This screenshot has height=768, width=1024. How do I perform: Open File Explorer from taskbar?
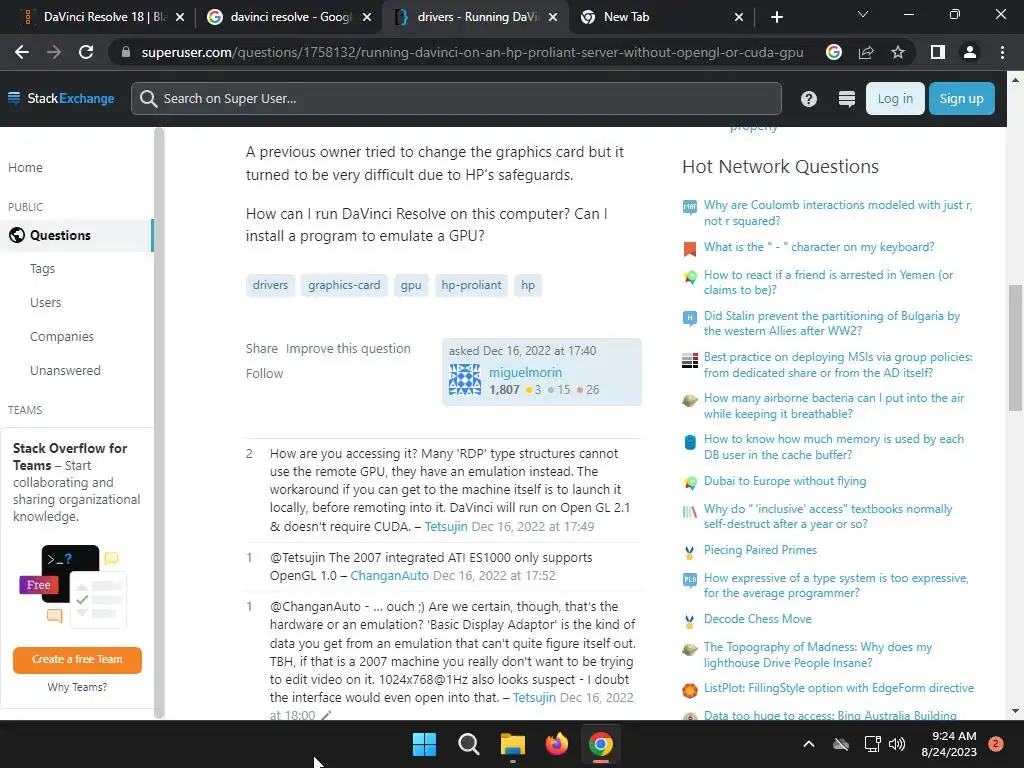(x=513, y=744)
